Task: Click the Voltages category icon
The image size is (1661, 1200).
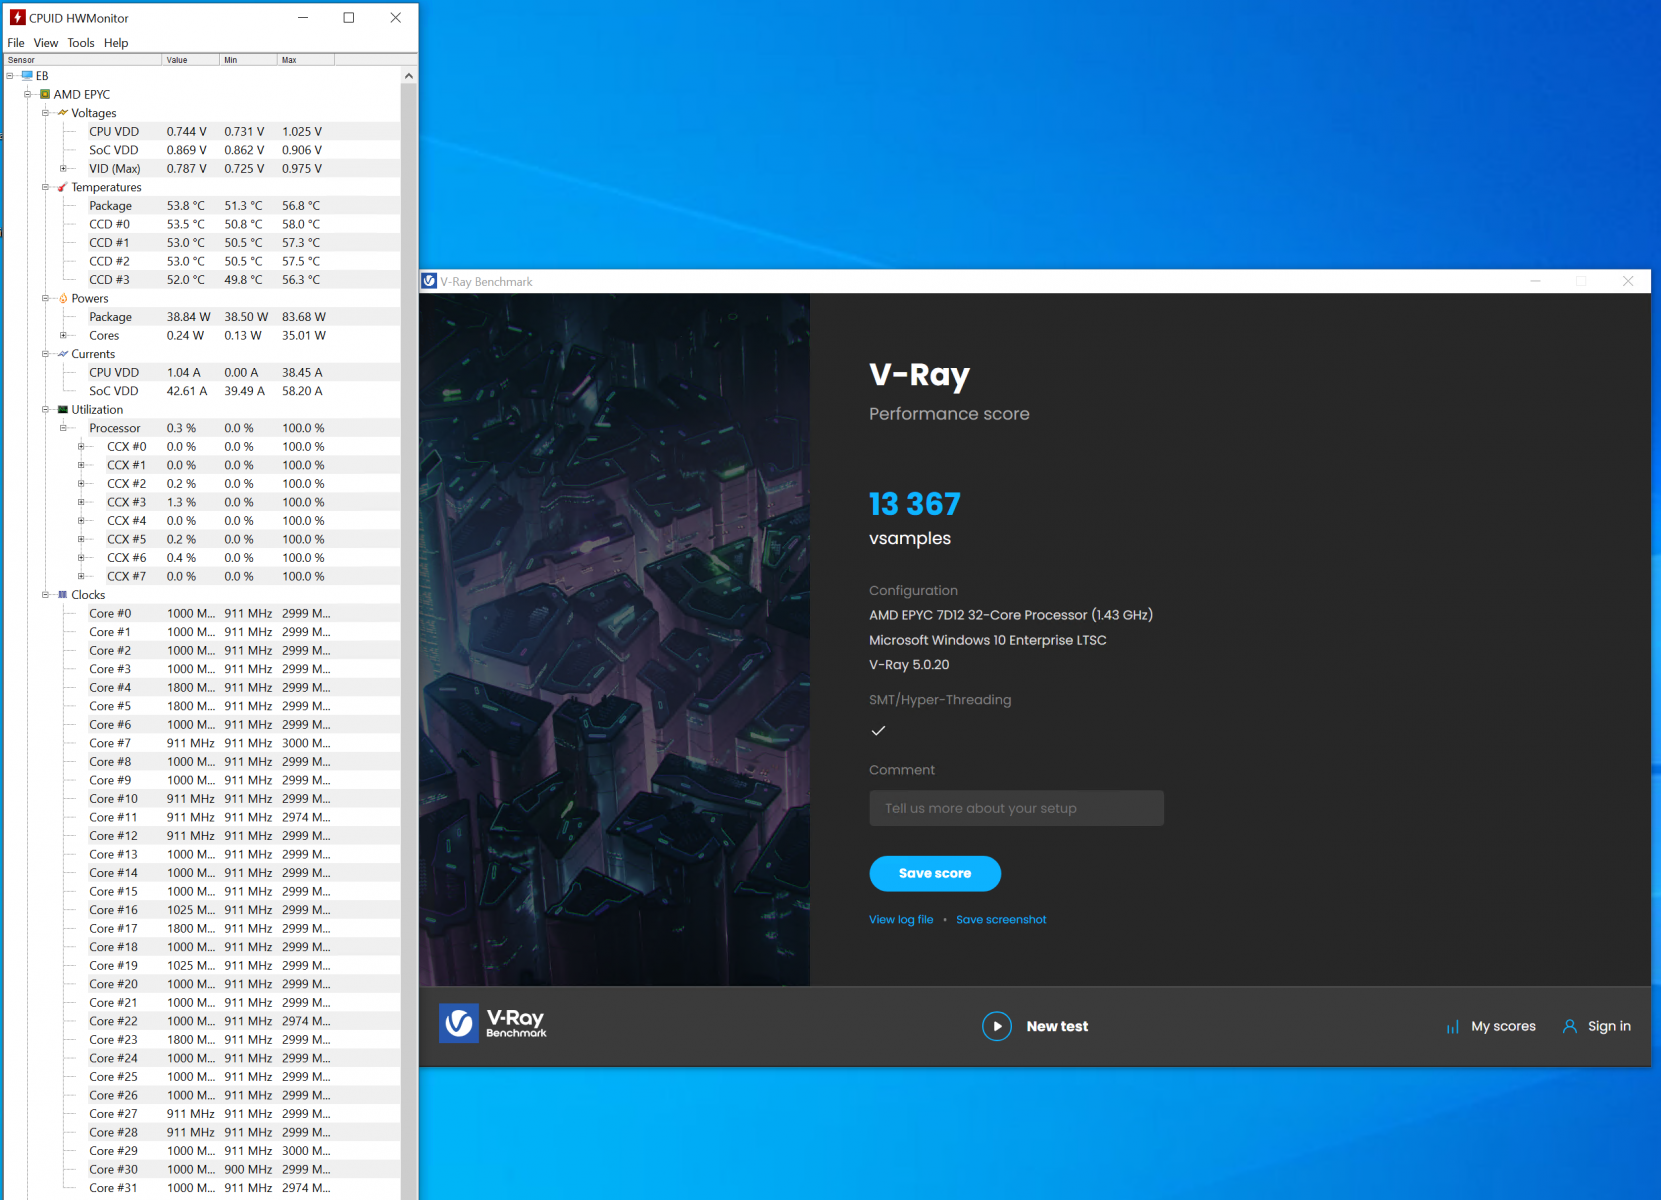Action: point(63,113)
